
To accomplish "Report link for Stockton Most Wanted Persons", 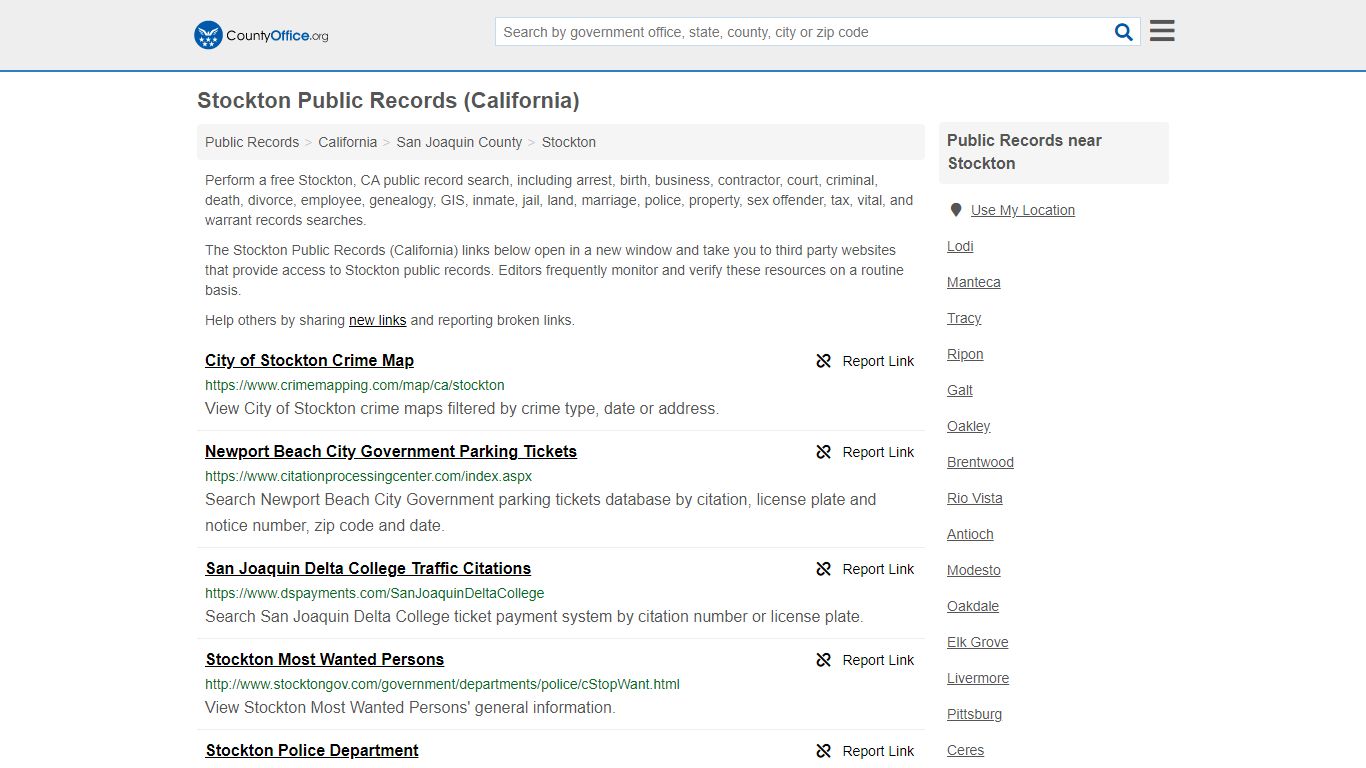I will [x=878, y=660].
